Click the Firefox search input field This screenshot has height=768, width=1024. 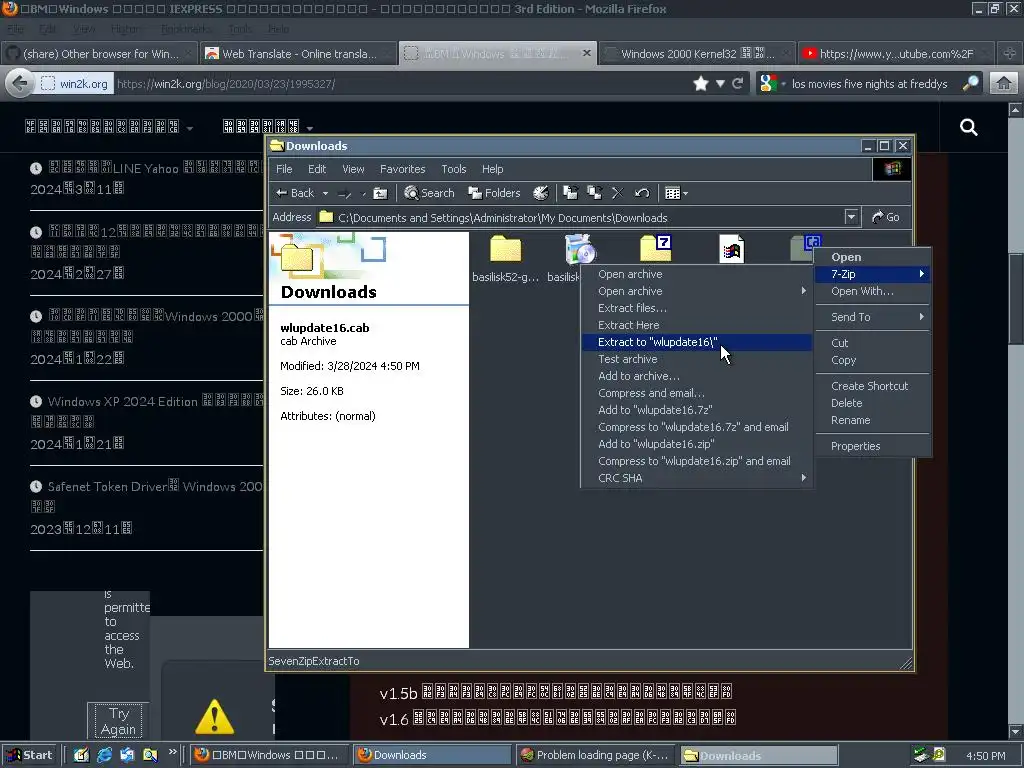coord(869,84)
